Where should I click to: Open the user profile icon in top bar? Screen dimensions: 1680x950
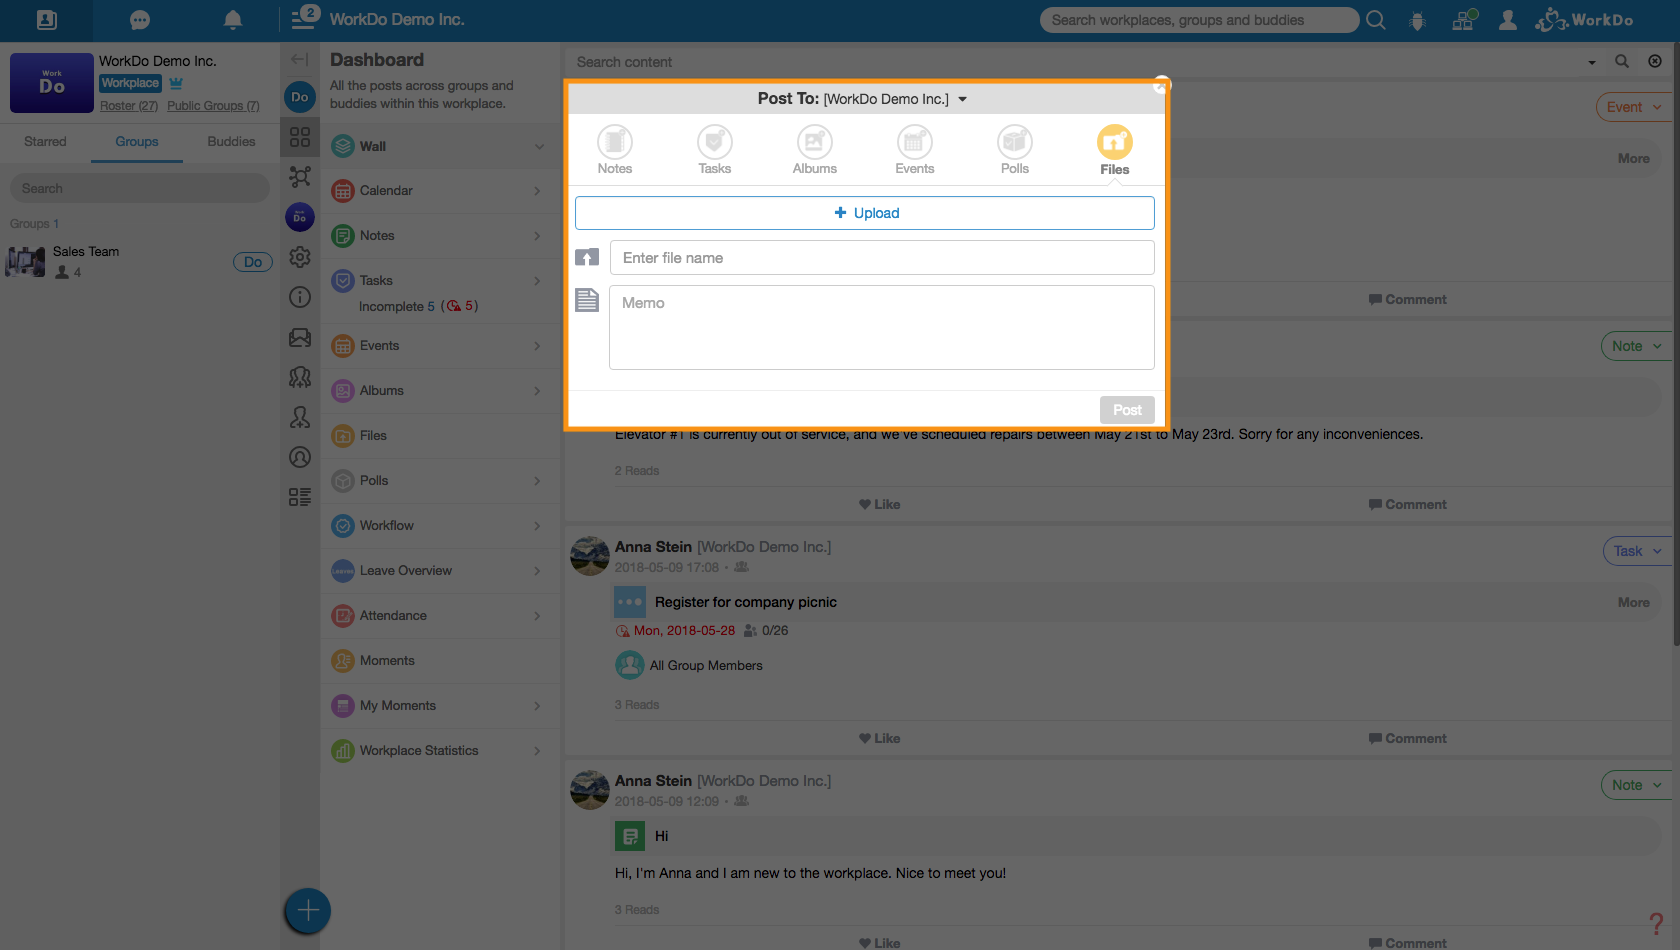1508,20
